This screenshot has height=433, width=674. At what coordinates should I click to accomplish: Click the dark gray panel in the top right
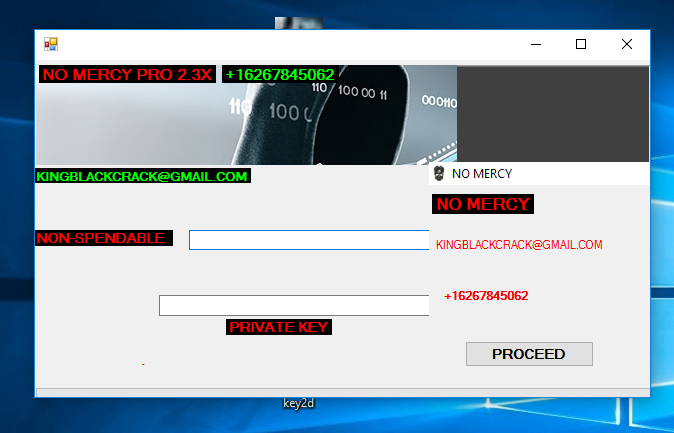point(553,113)
